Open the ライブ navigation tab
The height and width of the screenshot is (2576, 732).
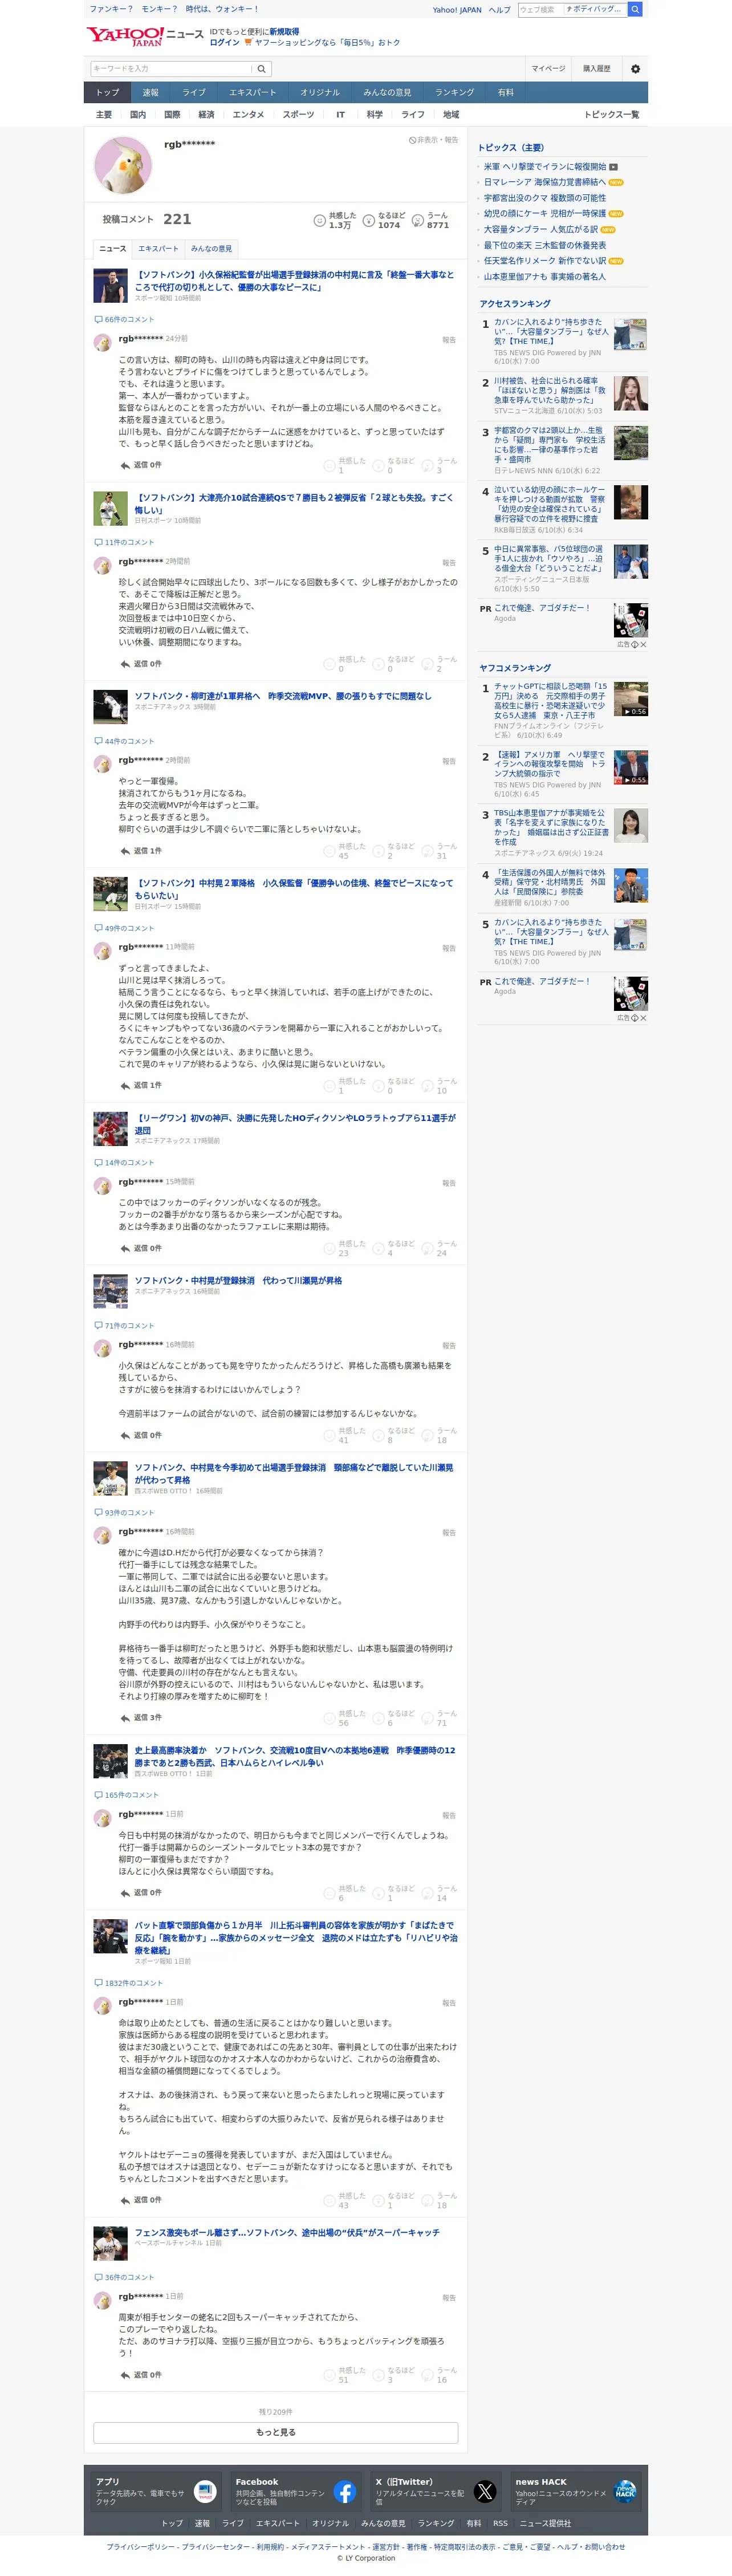(x=194, y=93)
